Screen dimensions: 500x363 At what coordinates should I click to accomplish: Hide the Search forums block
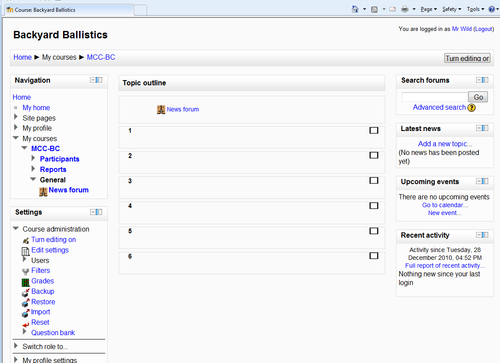click(x=479, y=80)
